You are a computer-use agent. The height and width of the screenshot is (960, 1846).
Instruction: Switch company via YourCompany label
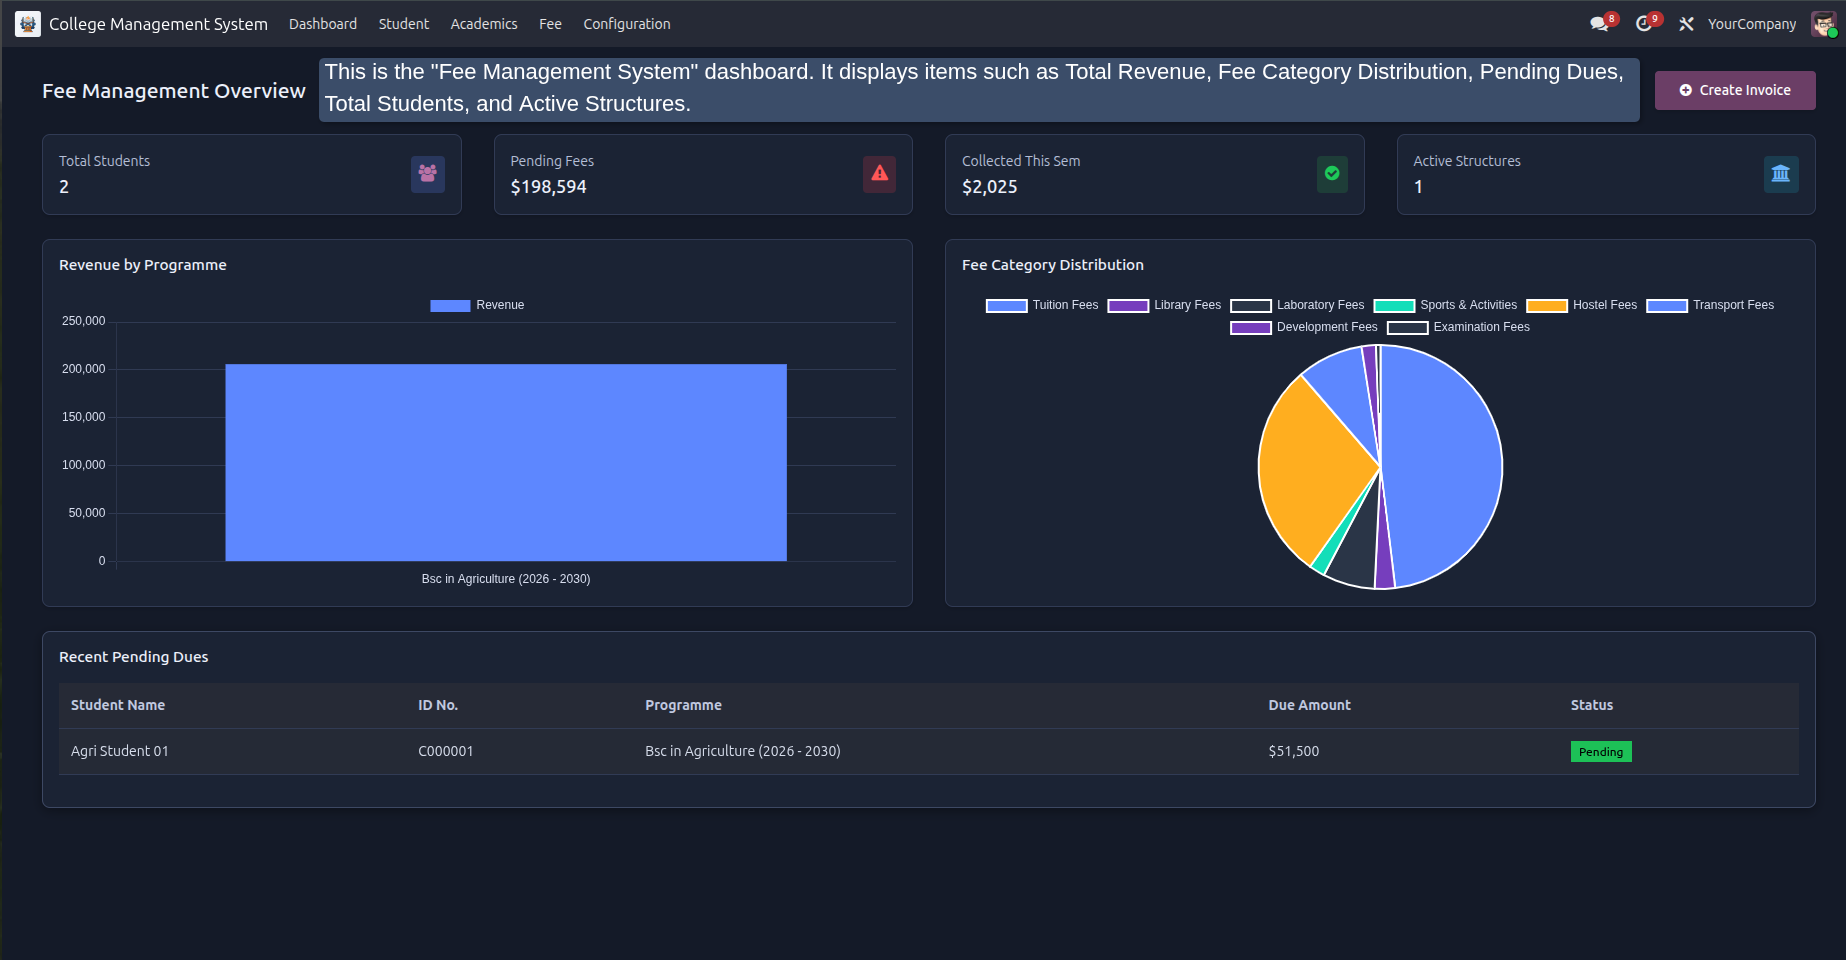[x=1752, y=24]
